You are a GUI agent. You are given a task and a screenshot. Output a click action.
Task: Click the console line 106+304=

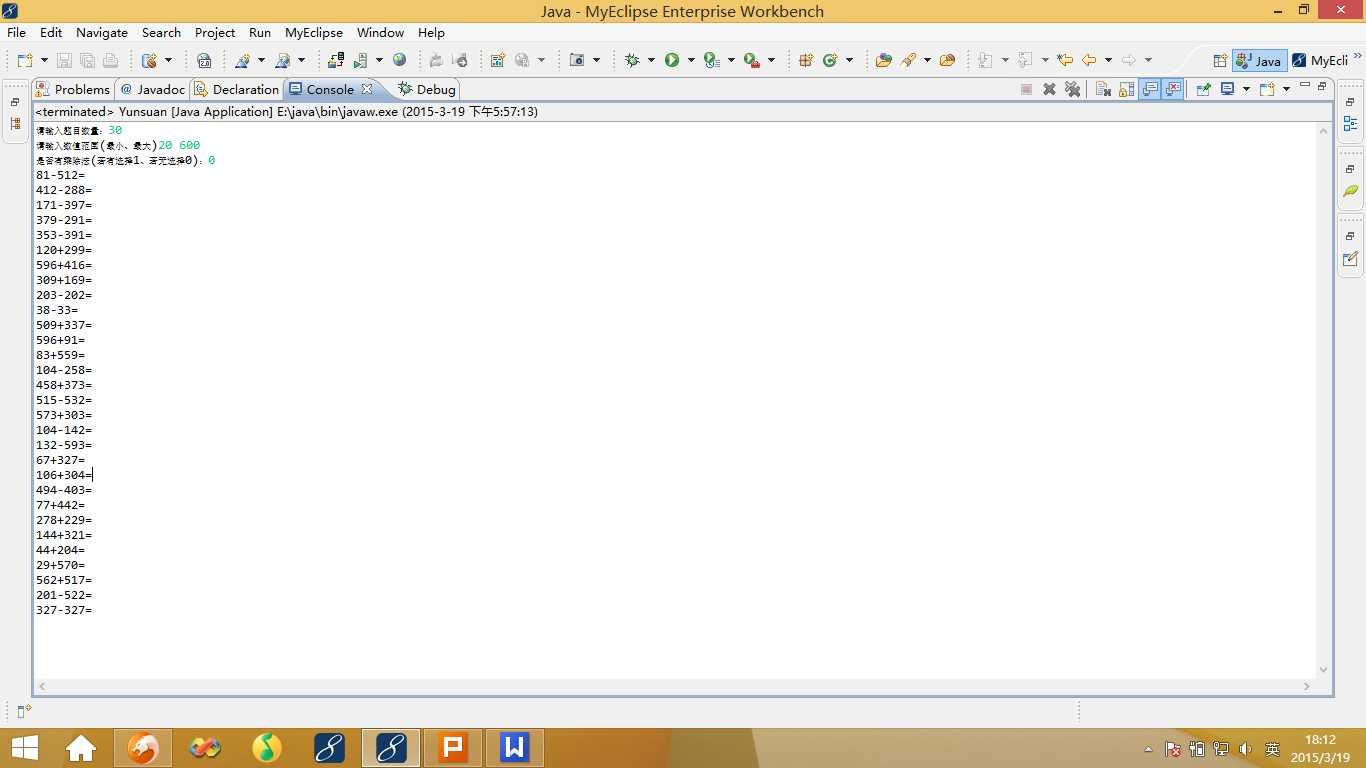[x=64, y=475]
